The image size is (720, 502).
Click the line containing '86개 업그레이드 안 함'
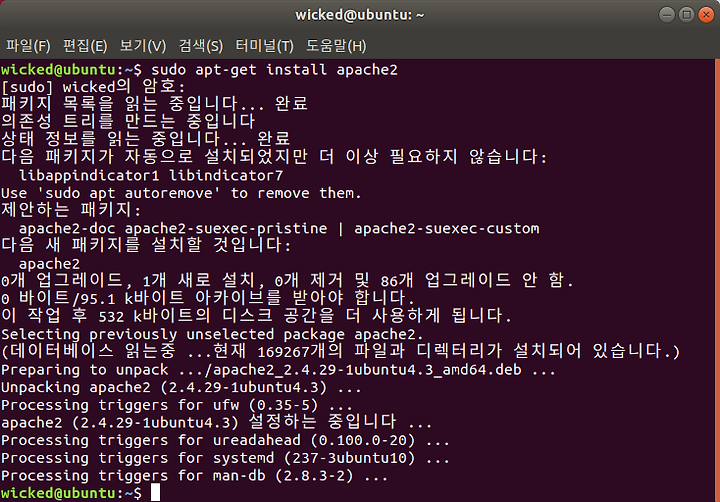[x=287, y=281]
